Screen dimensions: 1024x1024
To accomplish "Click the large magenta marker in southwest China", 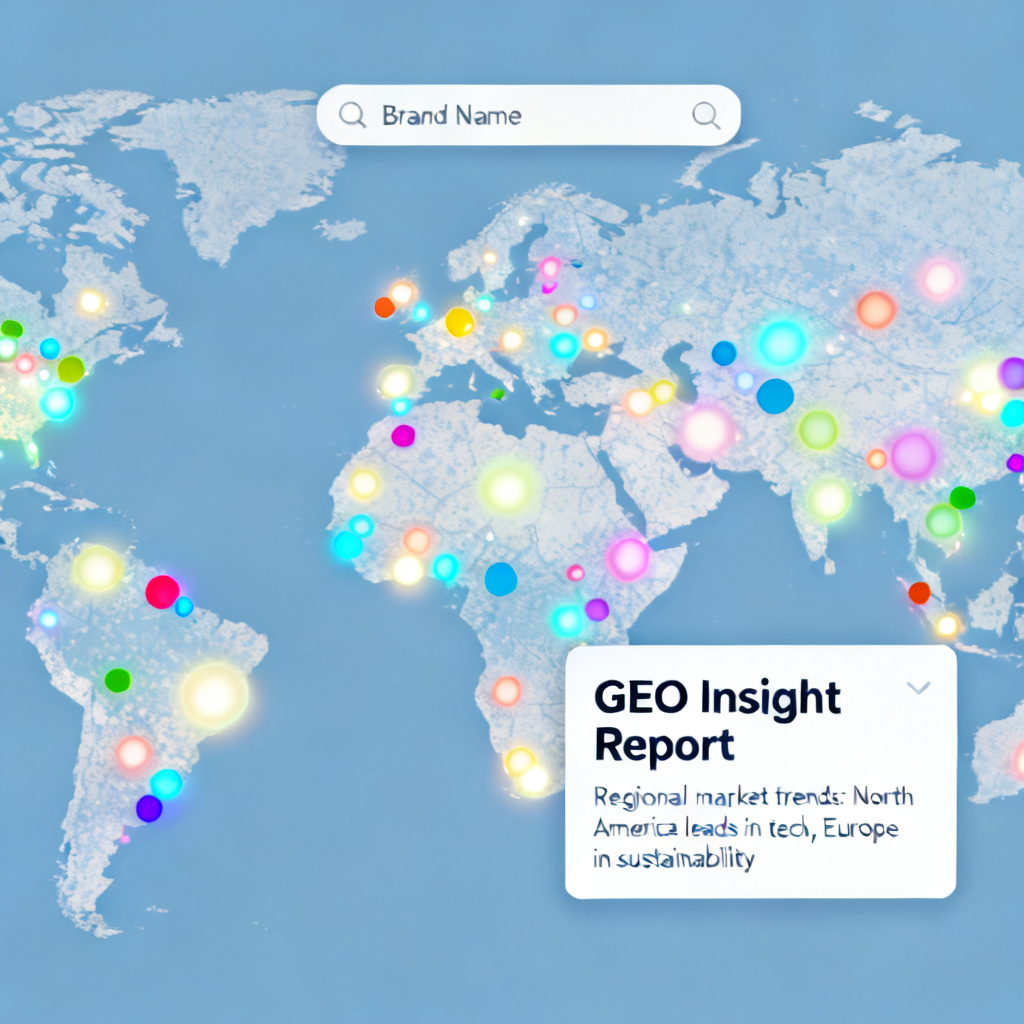I will coord(913,456).
